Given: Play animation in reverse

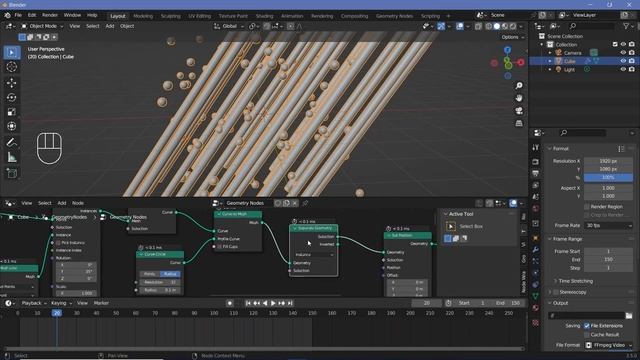Looking at the screenshot, I should pyautogui.click(x=265, y=303).
